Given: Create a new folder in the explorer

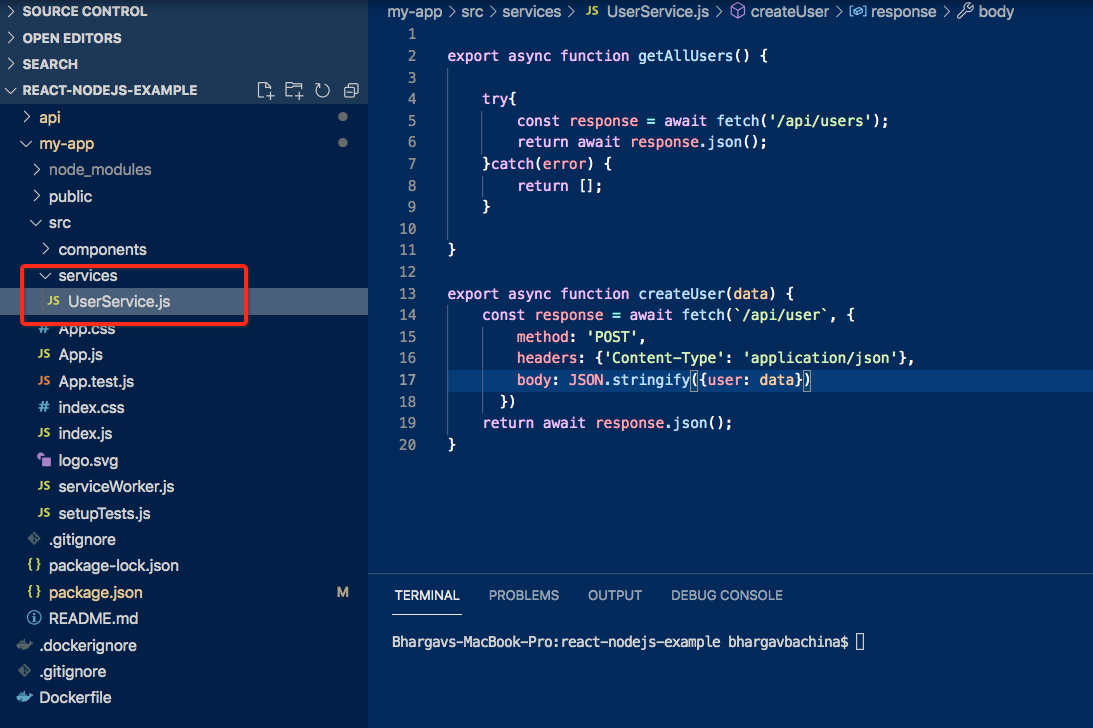Looking at the screenshot, I should point(294,90).
